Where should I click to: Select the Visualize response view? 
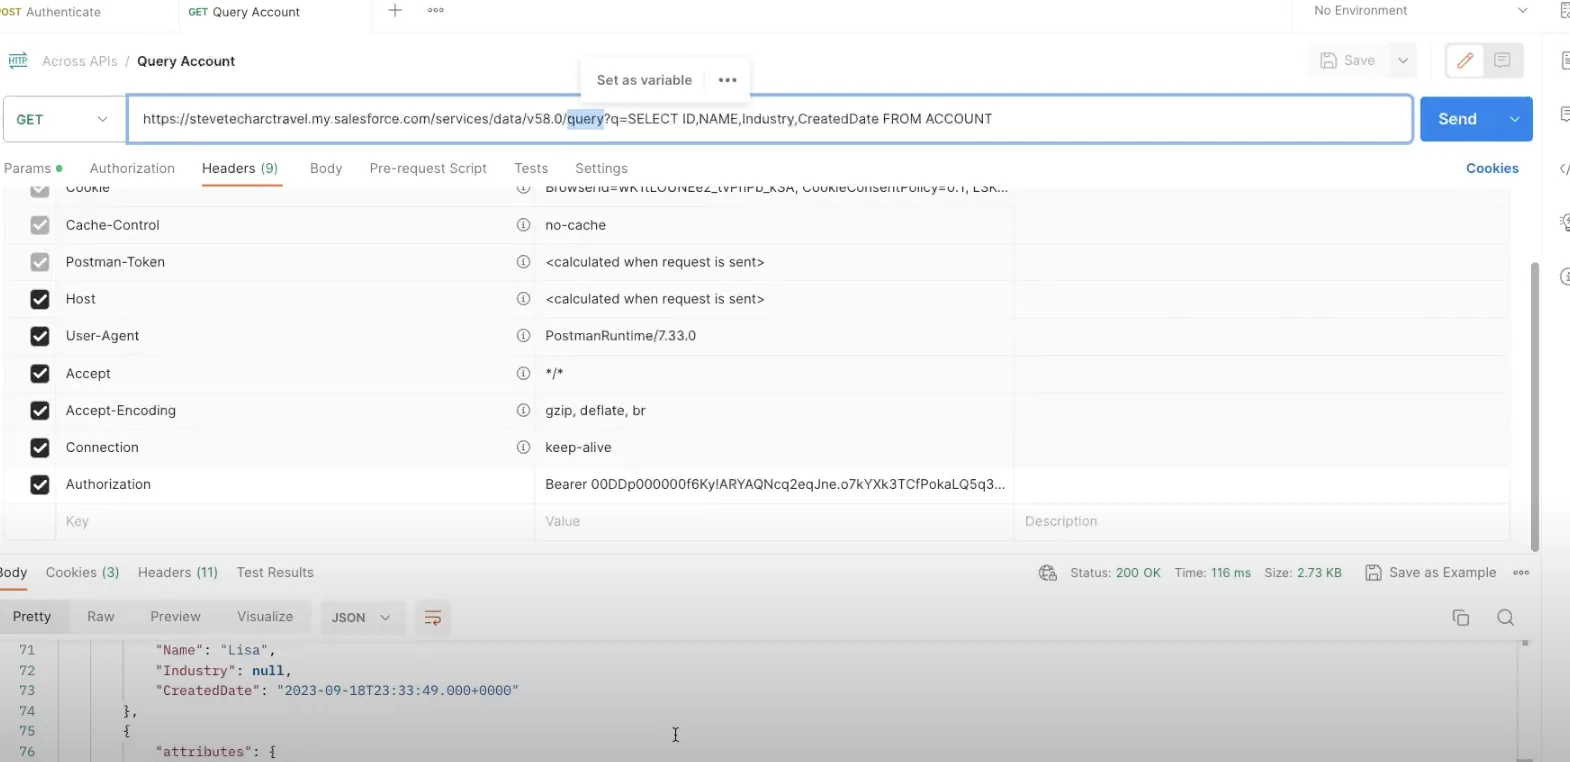tap(265, 617)
